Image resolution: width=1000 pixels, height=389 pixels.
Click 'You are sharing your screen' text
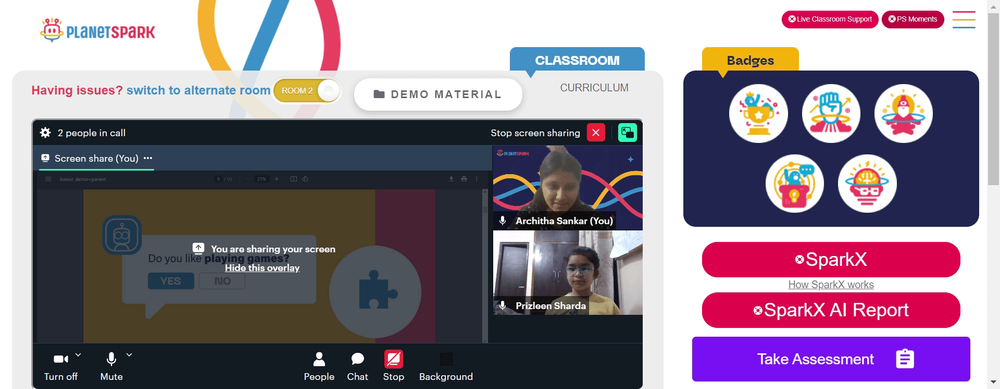273,249
